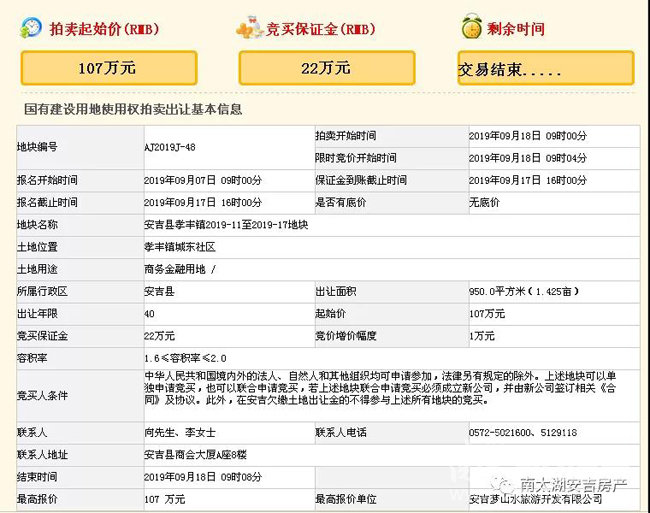Click the 竞价增价幅度 label
The height and width of the screenshot is (513, 650).
point(345,336)
